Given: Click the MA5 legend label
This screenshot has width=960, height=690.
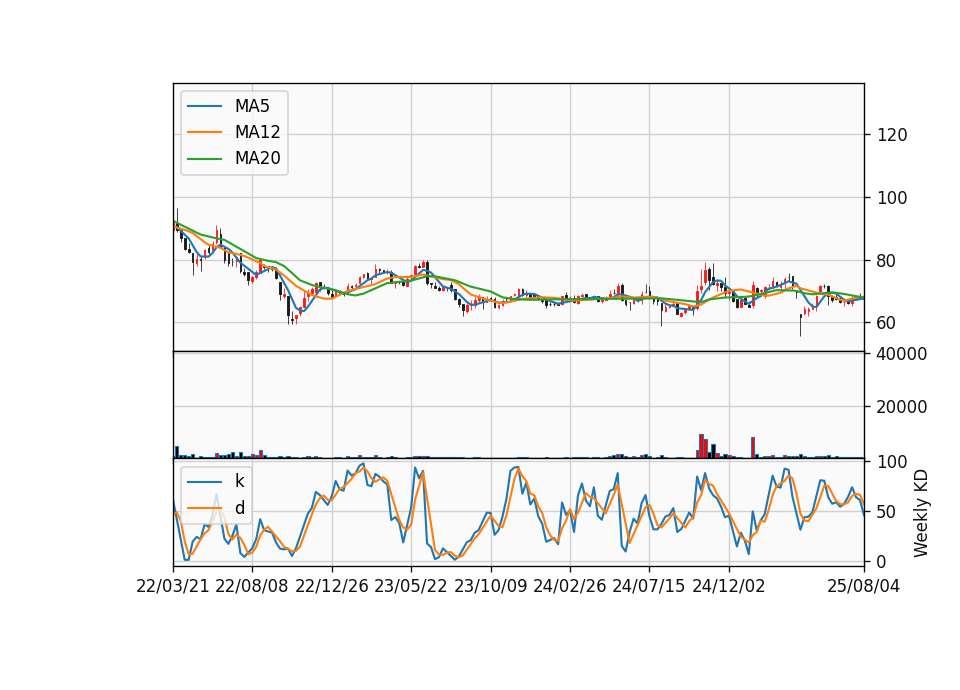Looking at the screenshot, I should [x=252, y=106].
